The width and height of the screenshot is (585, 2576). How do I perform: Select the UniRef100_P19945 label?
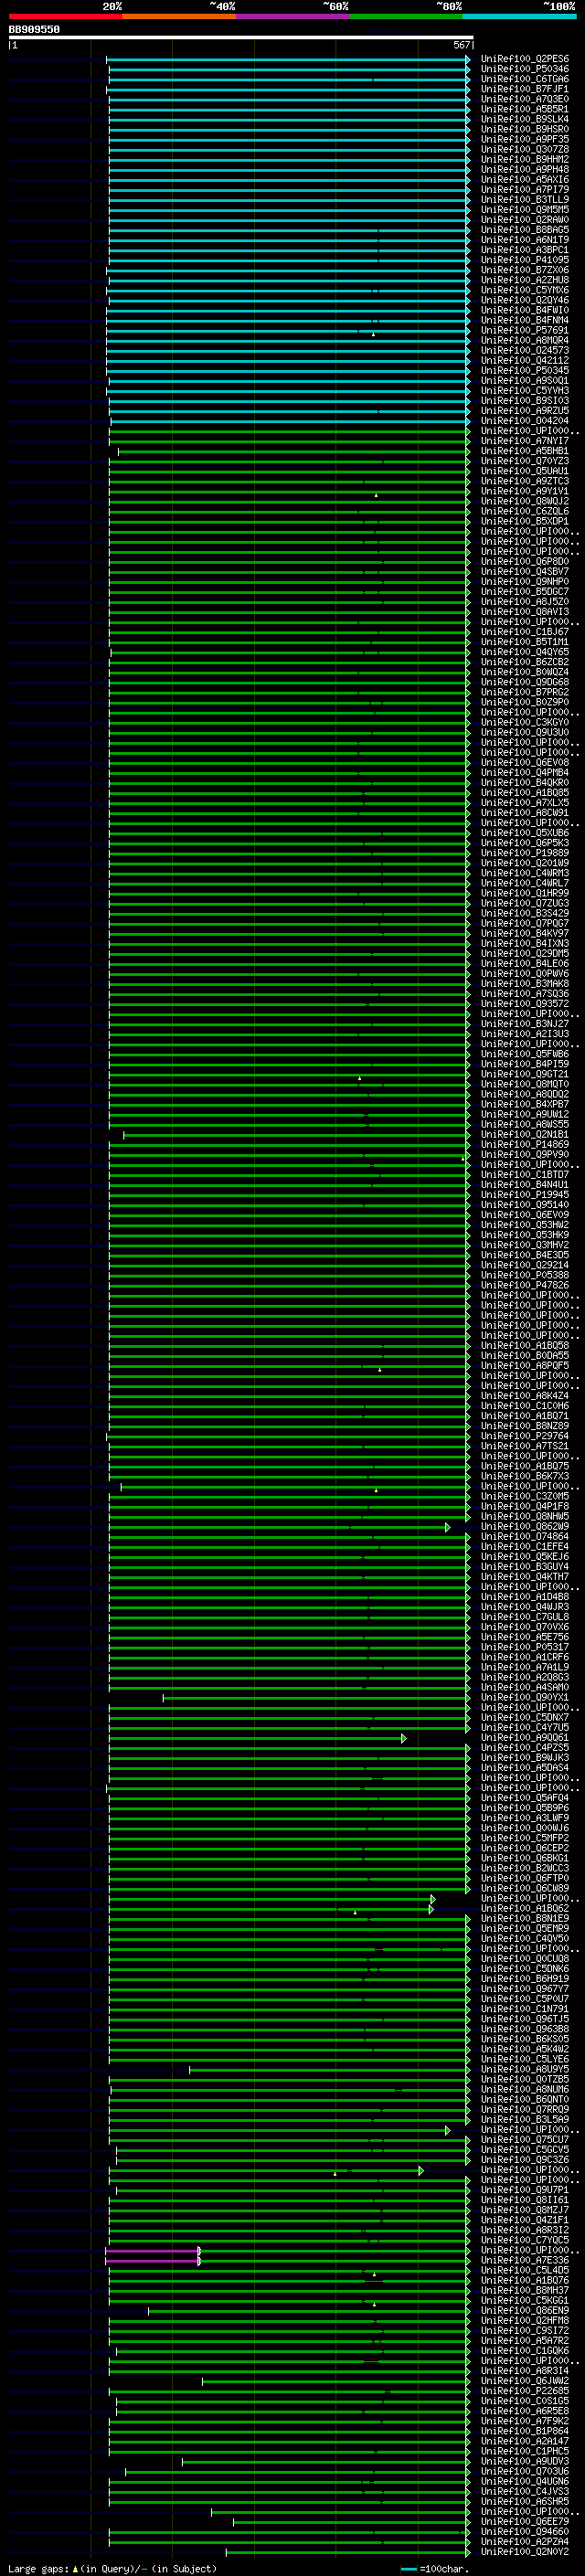[525, 1195]
